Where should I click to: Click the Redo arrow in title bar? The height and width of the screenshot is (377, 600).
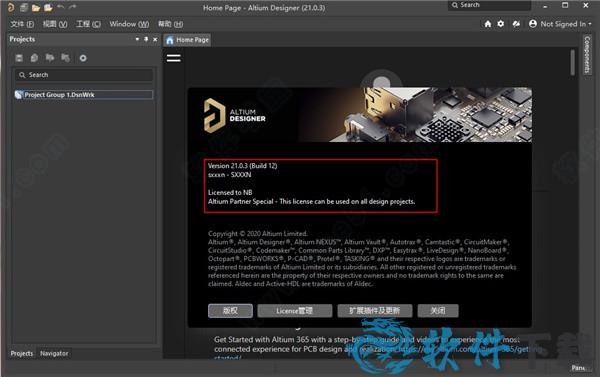click(73, 7)
